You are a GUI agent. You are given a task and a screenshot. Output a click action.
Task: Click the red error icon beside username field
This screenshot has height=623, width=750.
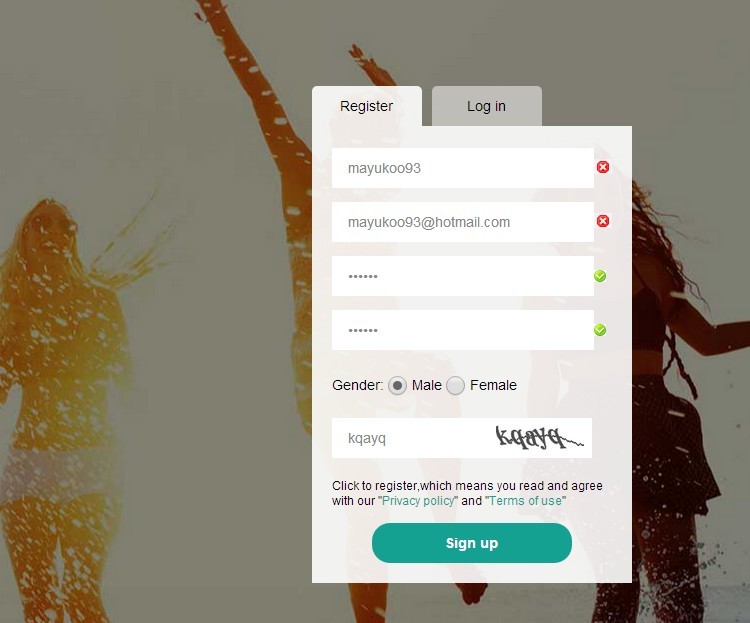point(603,167)
